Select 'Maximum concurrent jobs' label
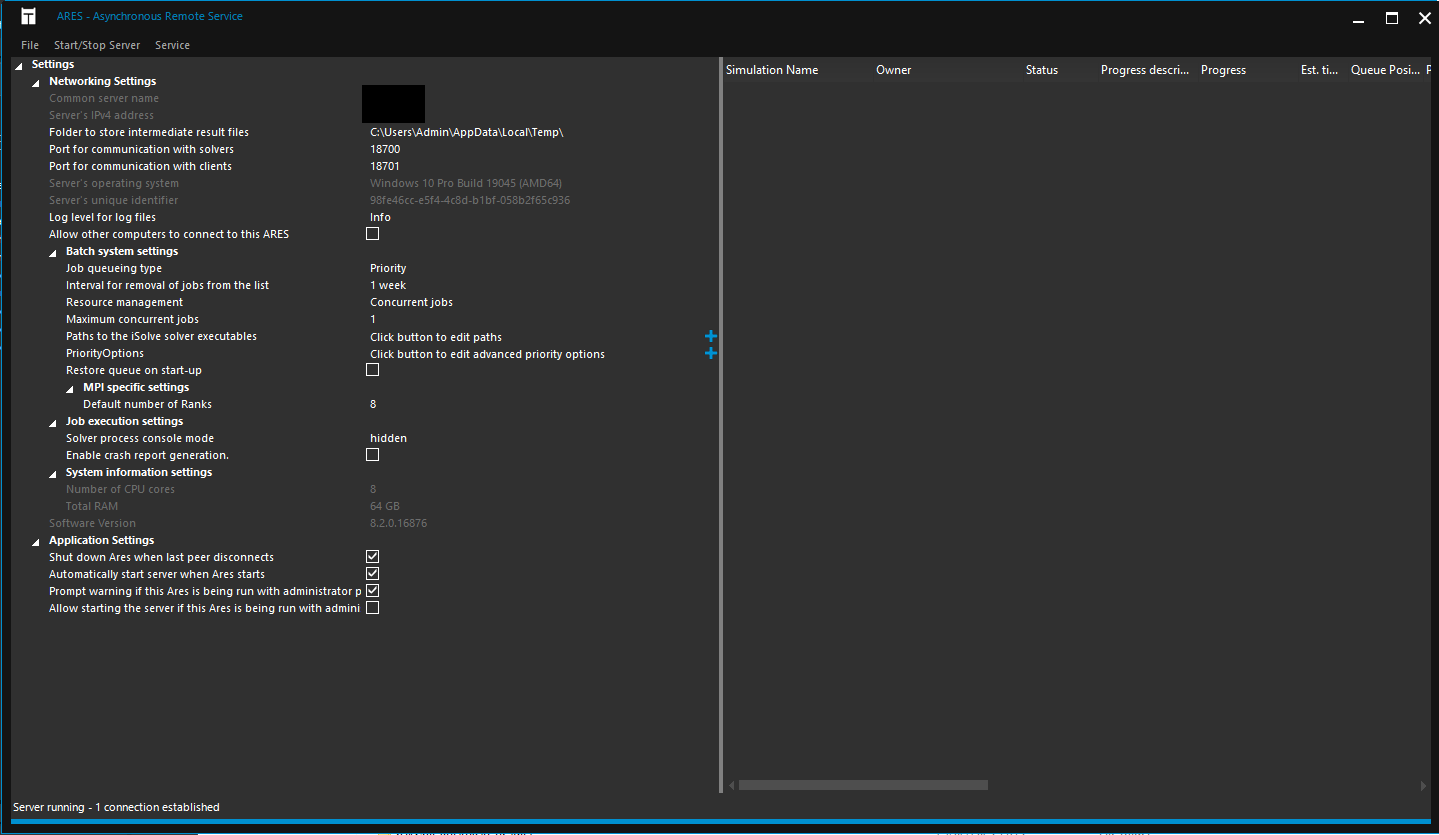This screenshot has width=1439, height=835. [132, 319]
